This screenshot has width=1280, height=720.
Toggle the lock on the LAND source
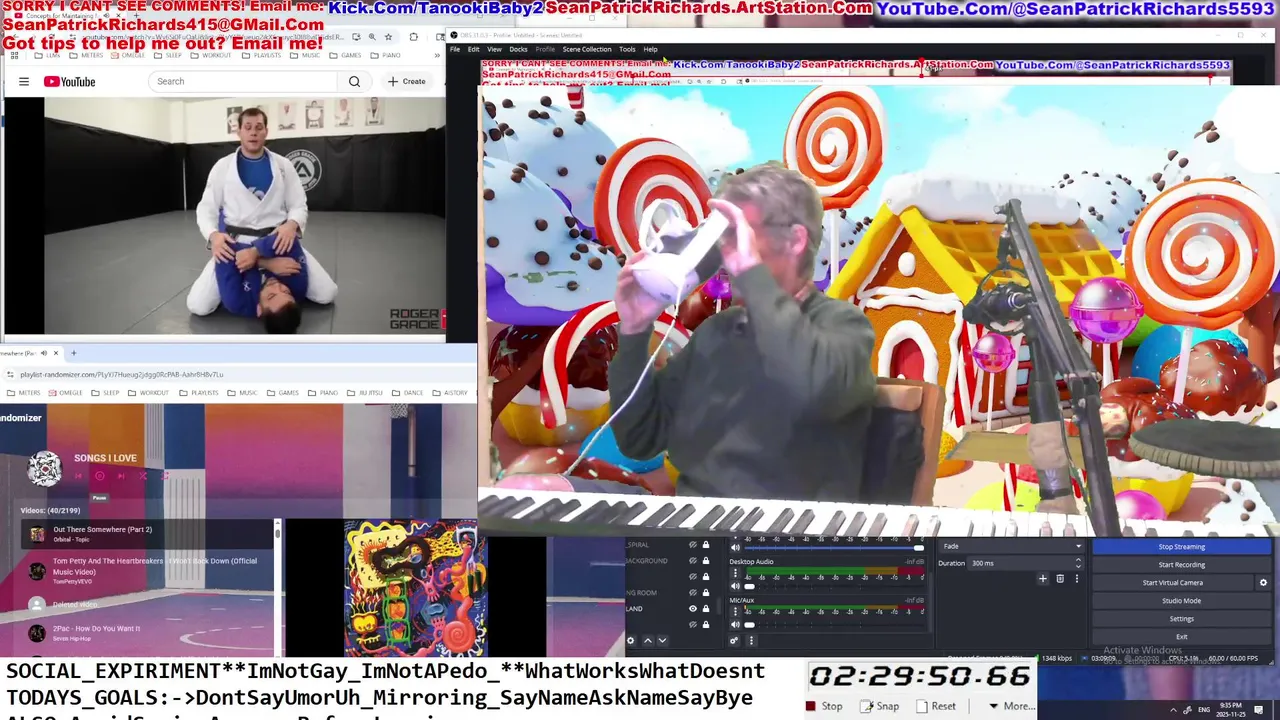tap(705, 609)
